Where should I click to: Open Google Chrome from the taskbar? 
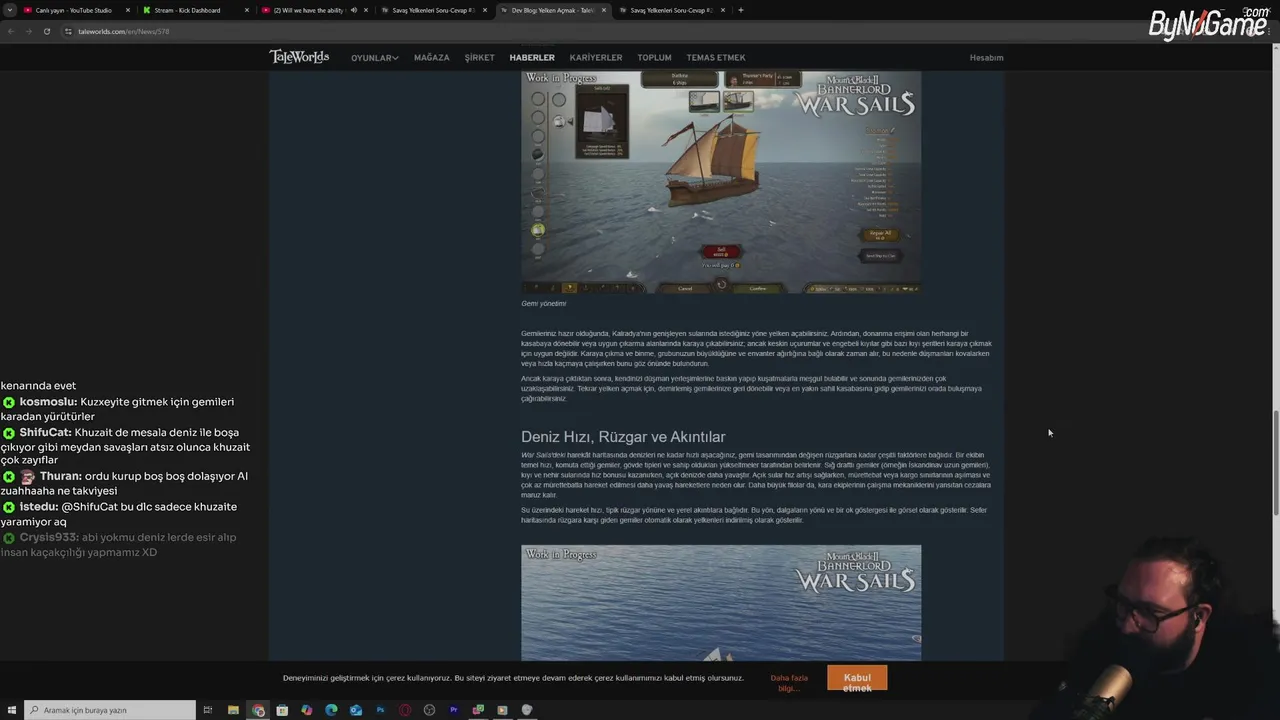(x=258, y=710)
